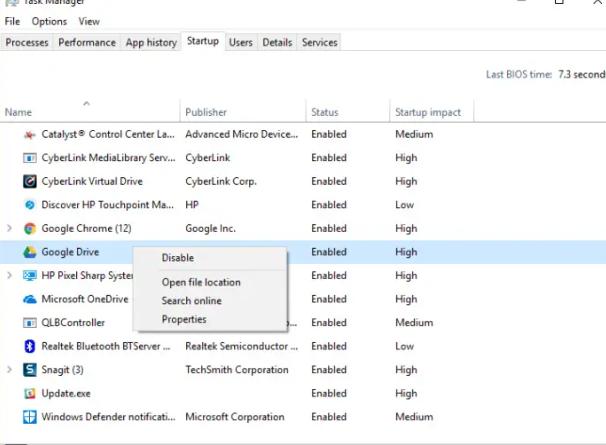Image resolution: width=606 pixels, height=445 pixels.
Task: Expand the Snagit (3) group
Action: [9, 370]
